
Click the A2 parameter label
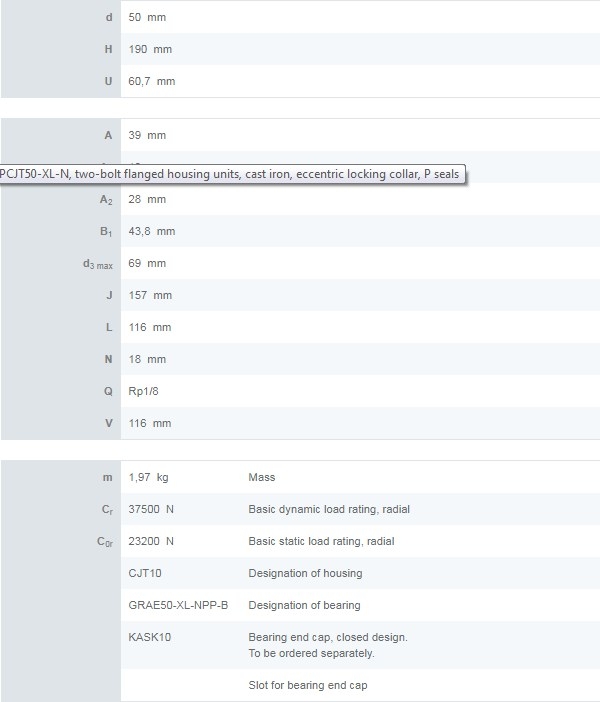106,200
